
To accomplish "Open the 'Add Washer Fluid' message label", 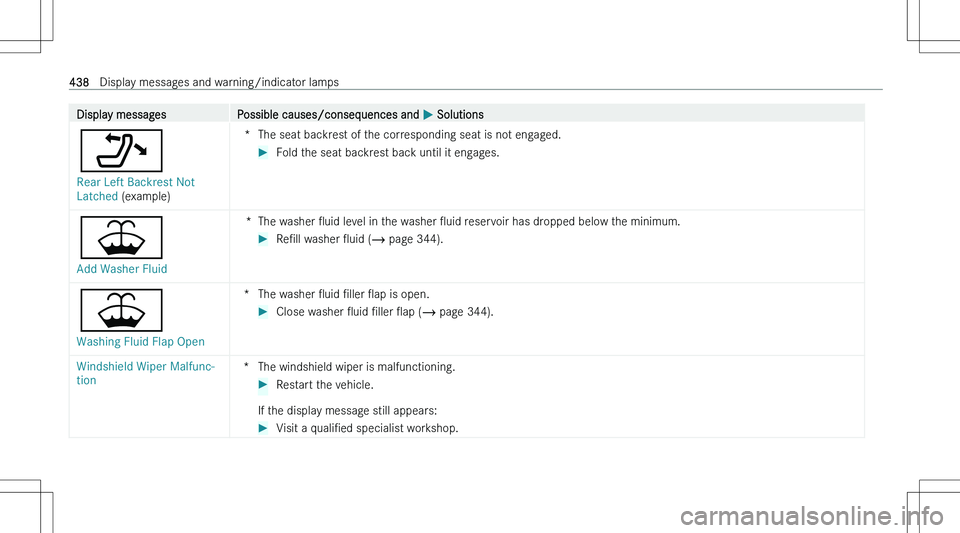I will 122,269.
